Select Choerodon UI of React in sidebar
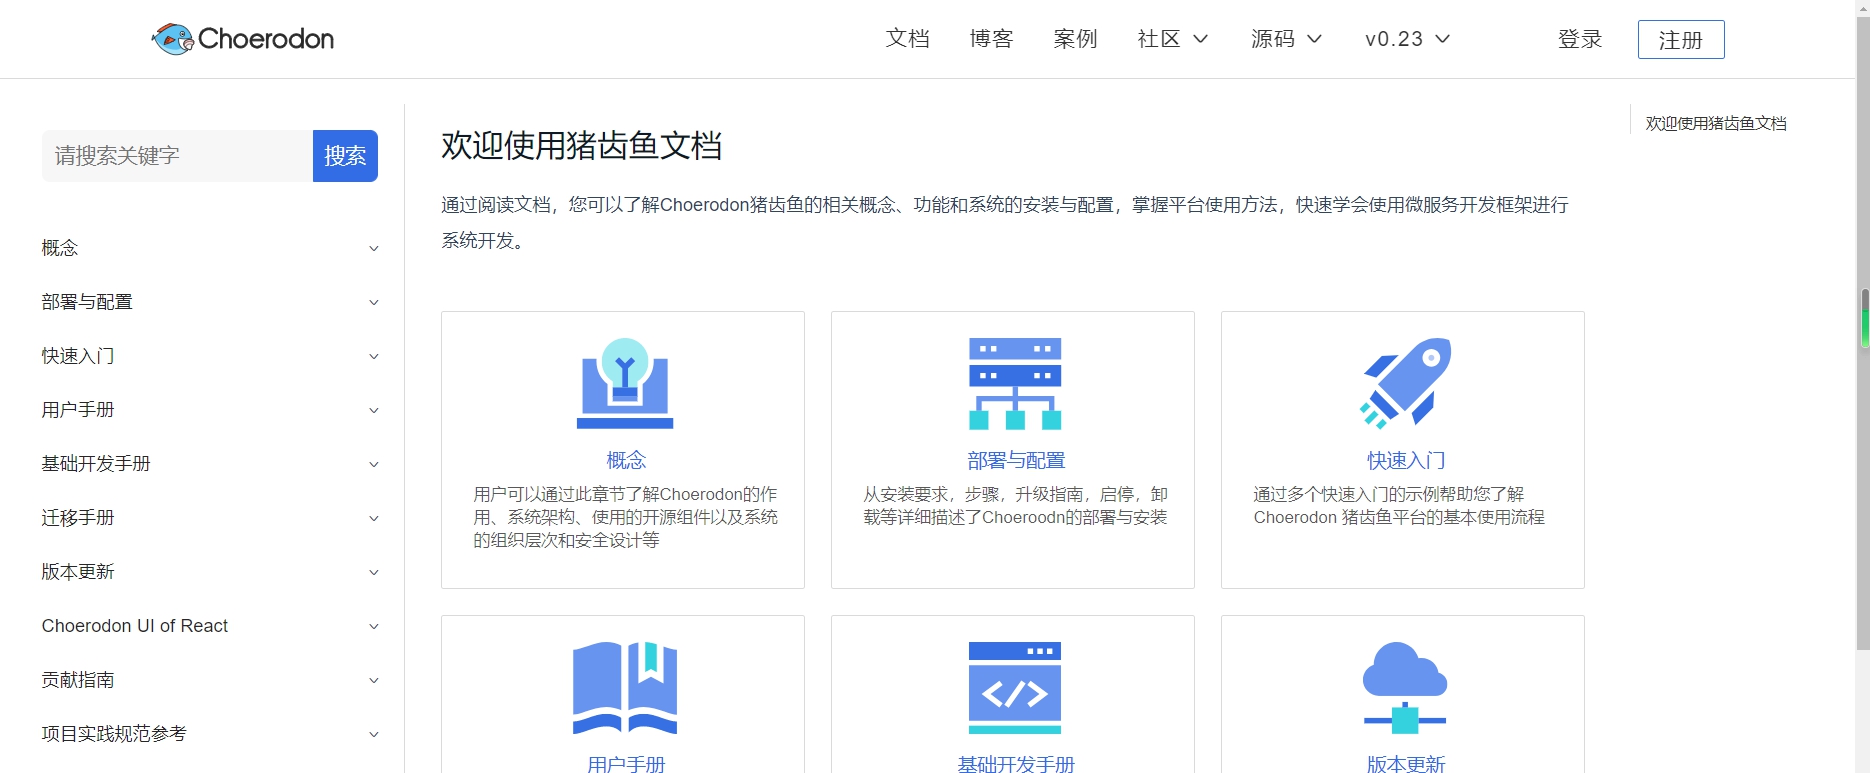The image size is (1870, 773). tap(135, 626)
